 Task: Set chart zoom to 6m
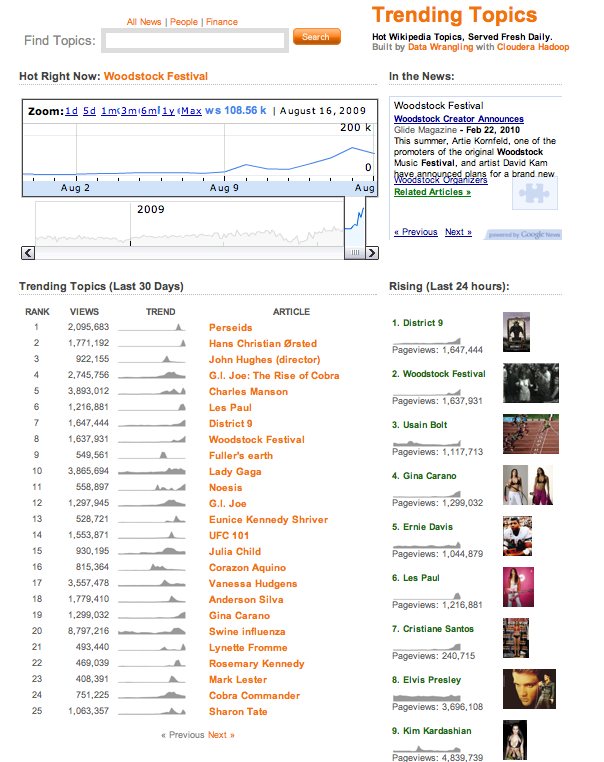click(149, 111)
